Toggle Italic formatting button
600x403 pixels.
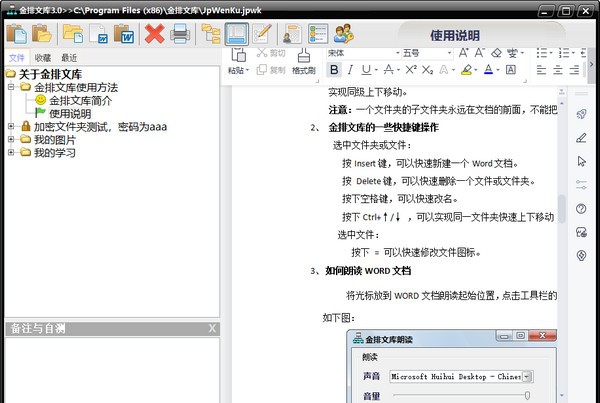click(x=350, y=70)
